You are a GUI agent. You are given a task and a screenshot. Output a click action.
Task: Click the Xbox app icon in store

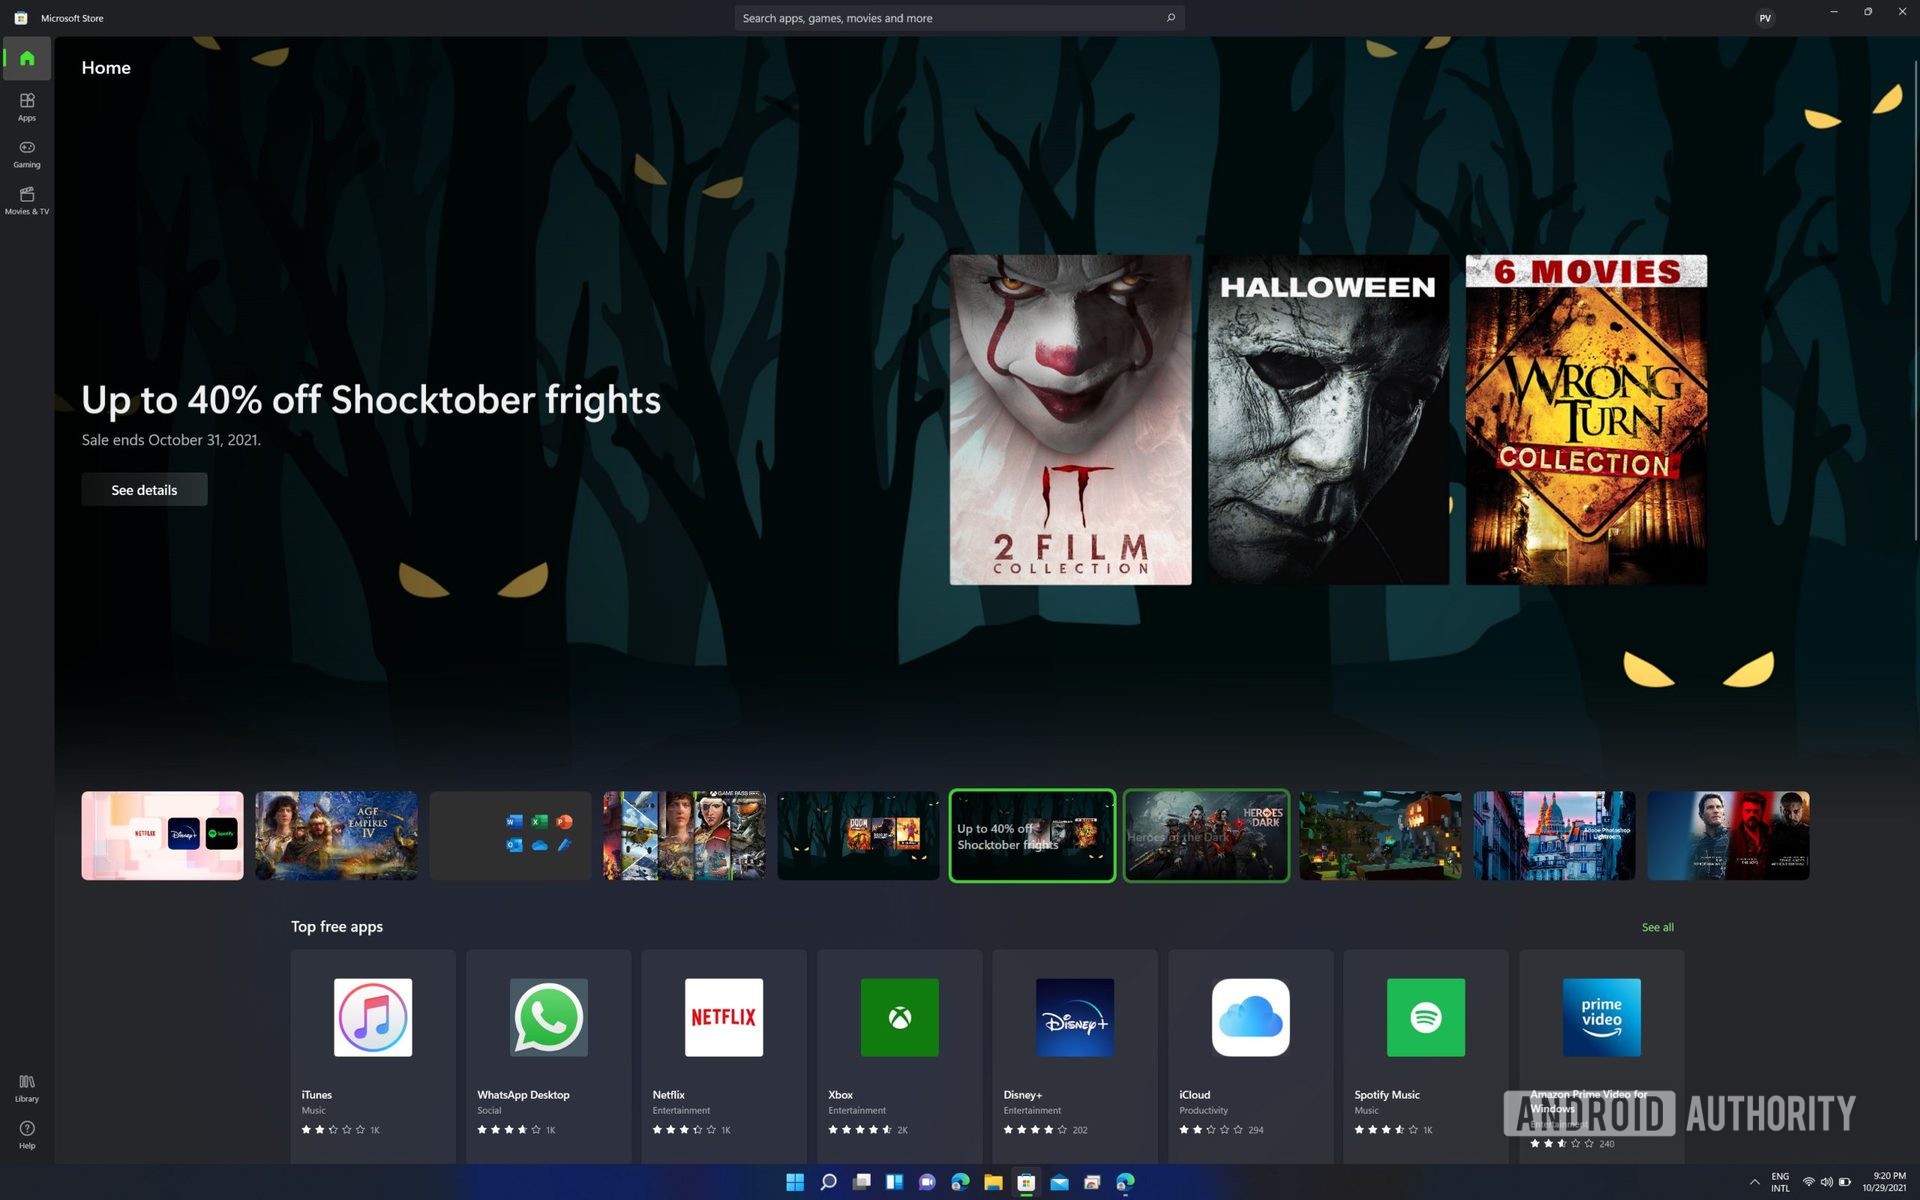[898, 1016]
